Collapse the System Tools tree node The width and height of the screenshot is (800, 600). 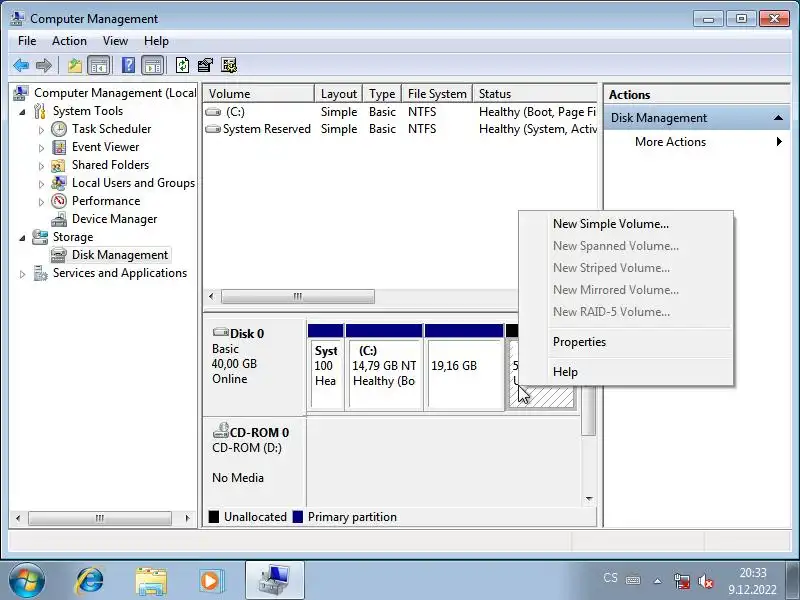click(x=22, y=112)
